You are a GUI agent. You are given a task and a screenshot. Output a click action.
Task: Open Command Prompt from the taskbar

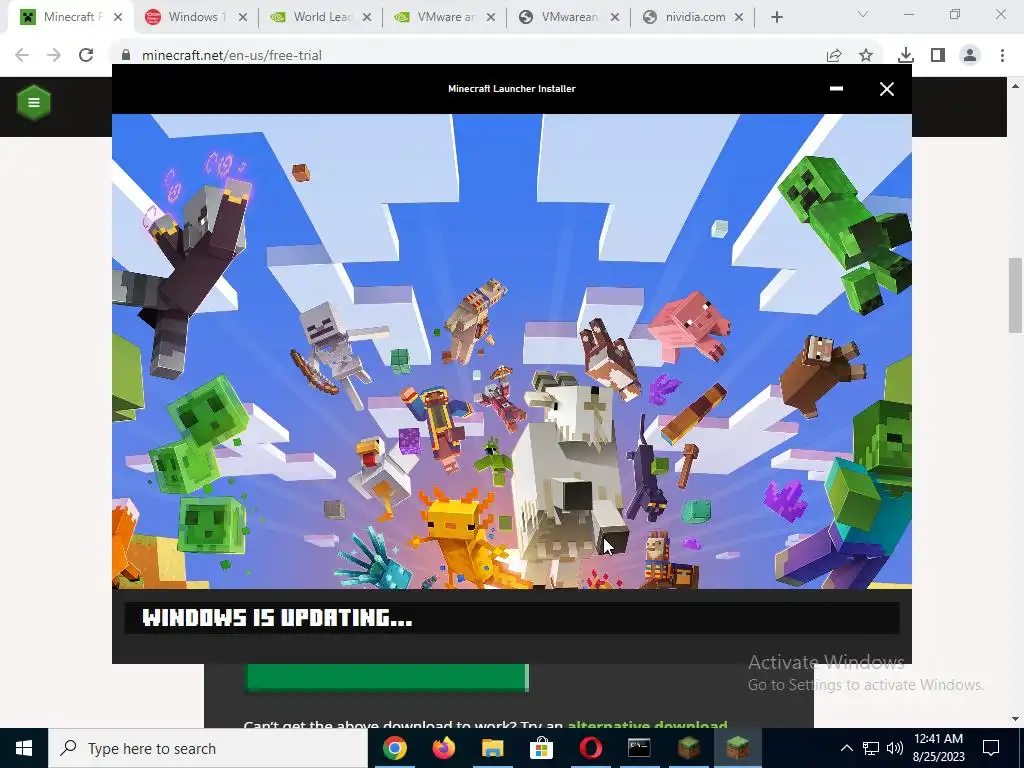click(639, 748)
